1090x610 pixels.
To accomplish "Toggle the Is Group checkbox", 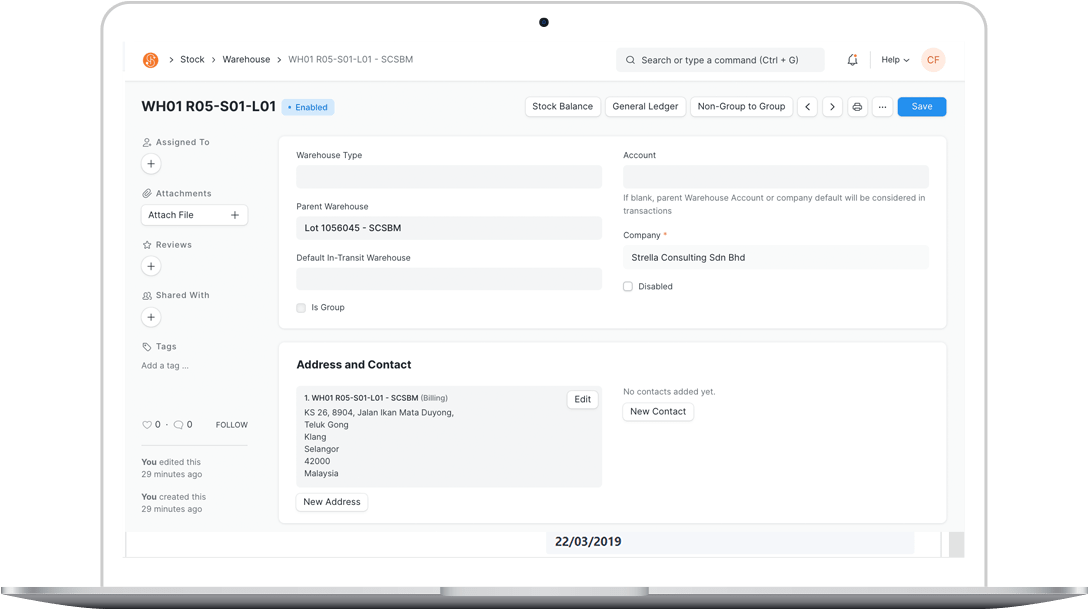I will (x=301, y=308).
